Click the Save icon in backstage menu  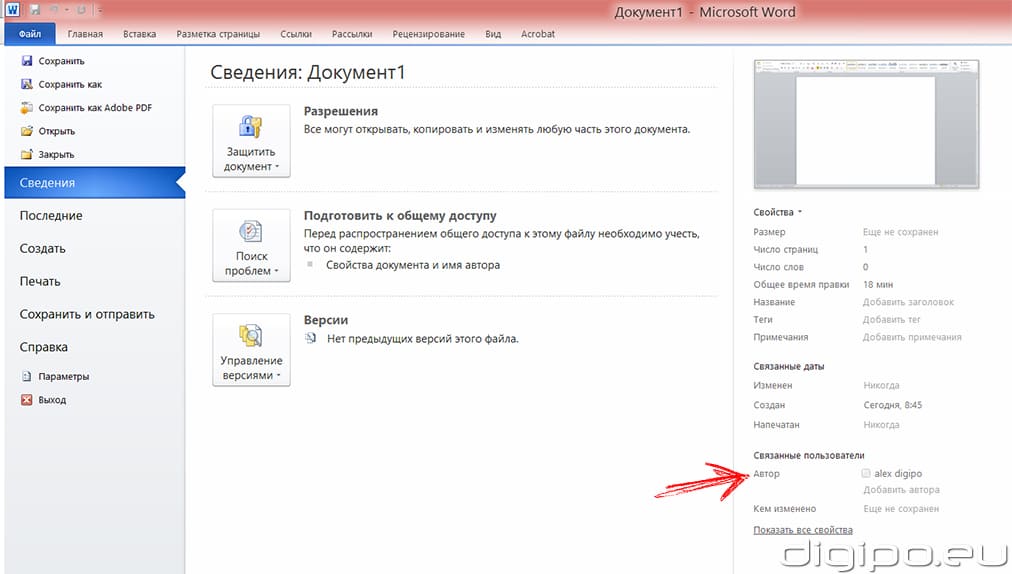click(27, 62)
